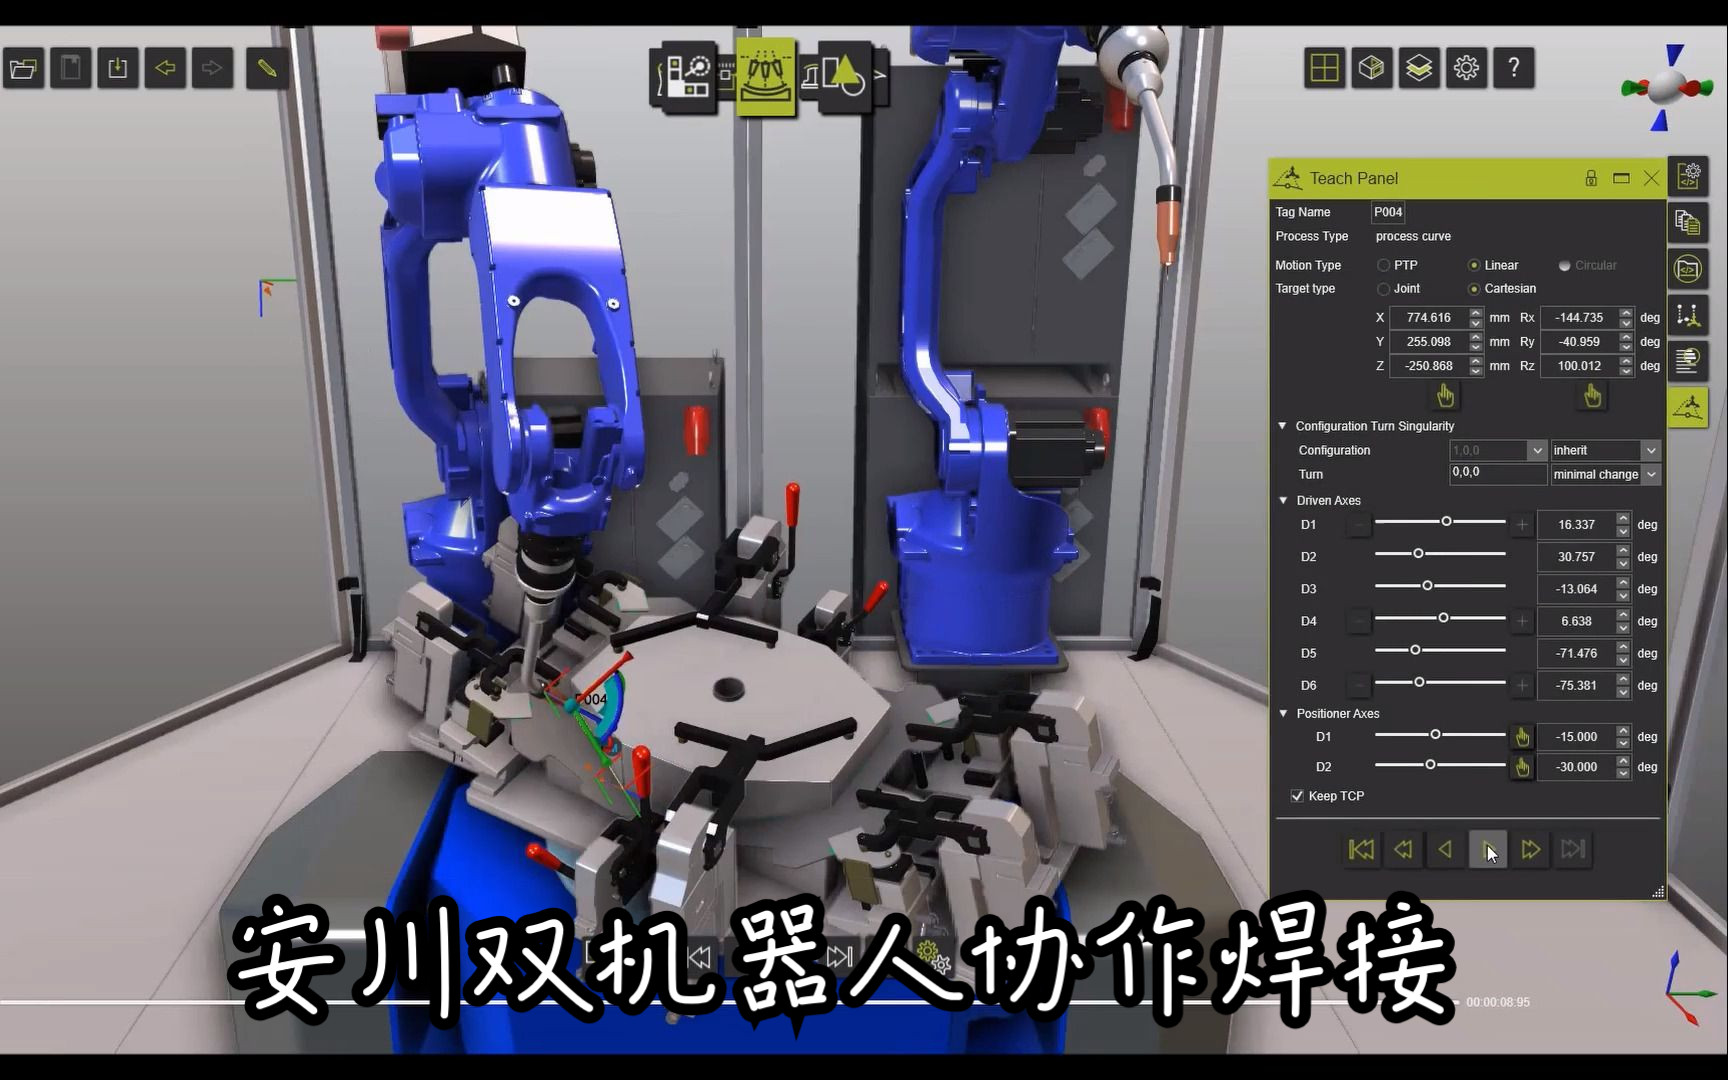The height and width of the screenshot is (1080, 1728).
Task: Decrease Y value with down stepper
Action: click(x=1476, y=347)
